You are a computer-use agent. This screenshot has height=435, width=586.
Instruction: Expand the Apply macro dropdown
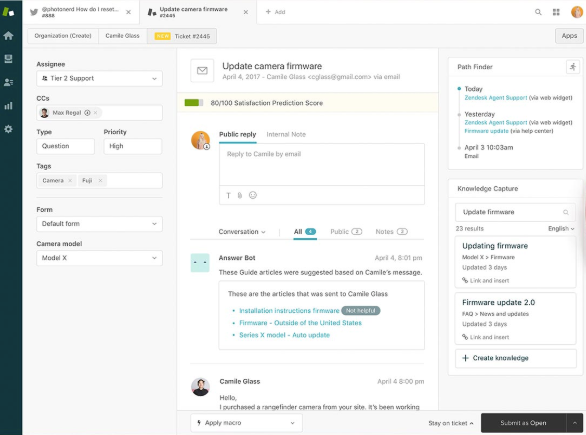click(246, 423)
